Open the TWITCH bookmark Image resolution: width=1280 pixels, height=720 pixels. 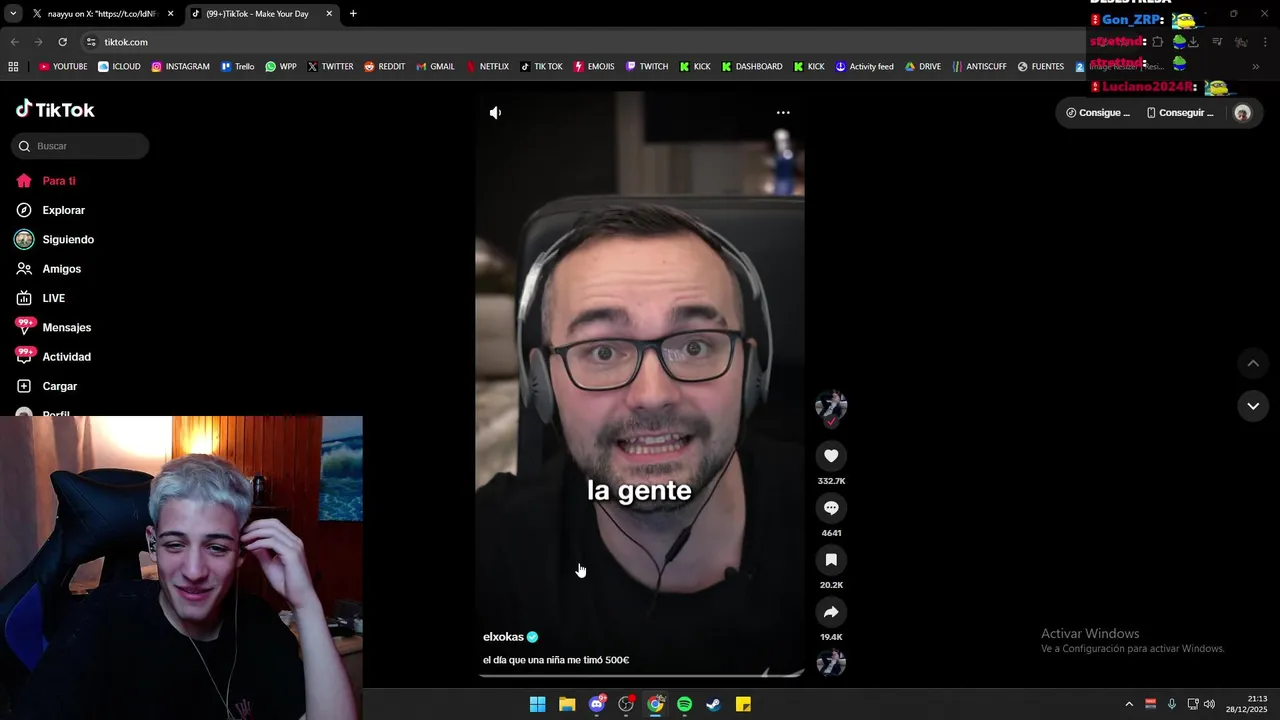(x=647, y=67)
